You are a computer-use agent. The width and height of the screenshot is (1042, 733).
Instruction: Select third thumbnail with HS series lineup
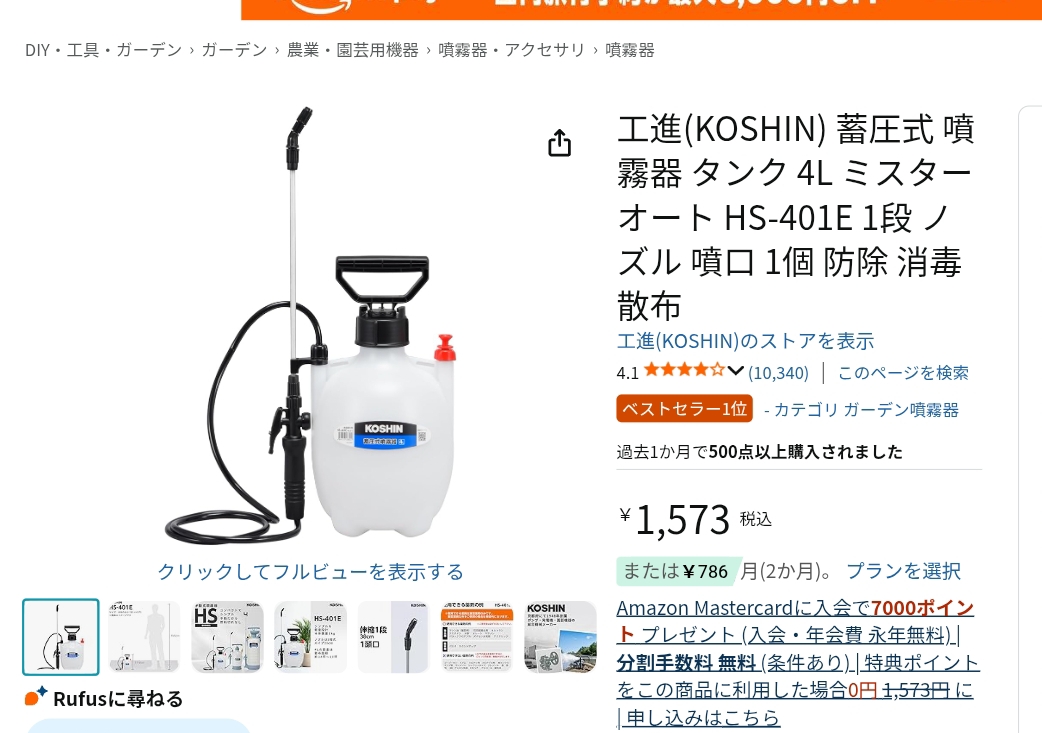(227, 637)
